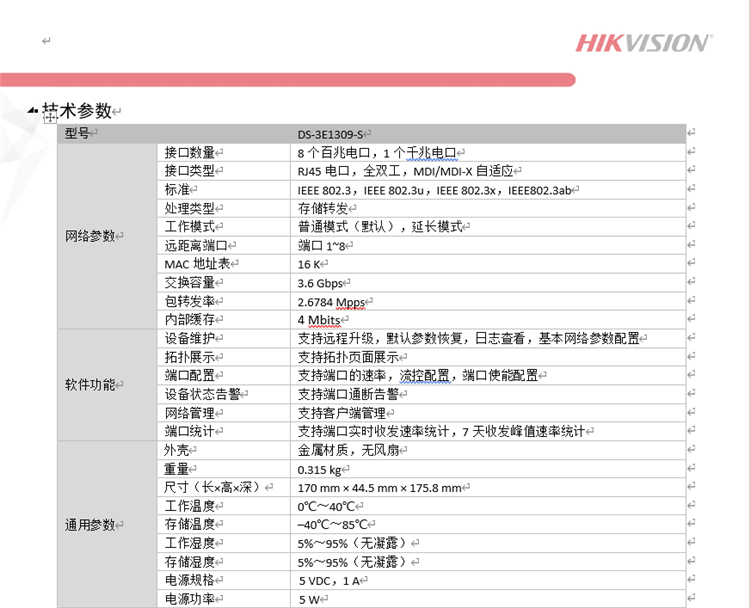Click the 工作温度 label cell
Image resolution: width=750 pixels, height=608 pixels.
[x=223, y=506]
